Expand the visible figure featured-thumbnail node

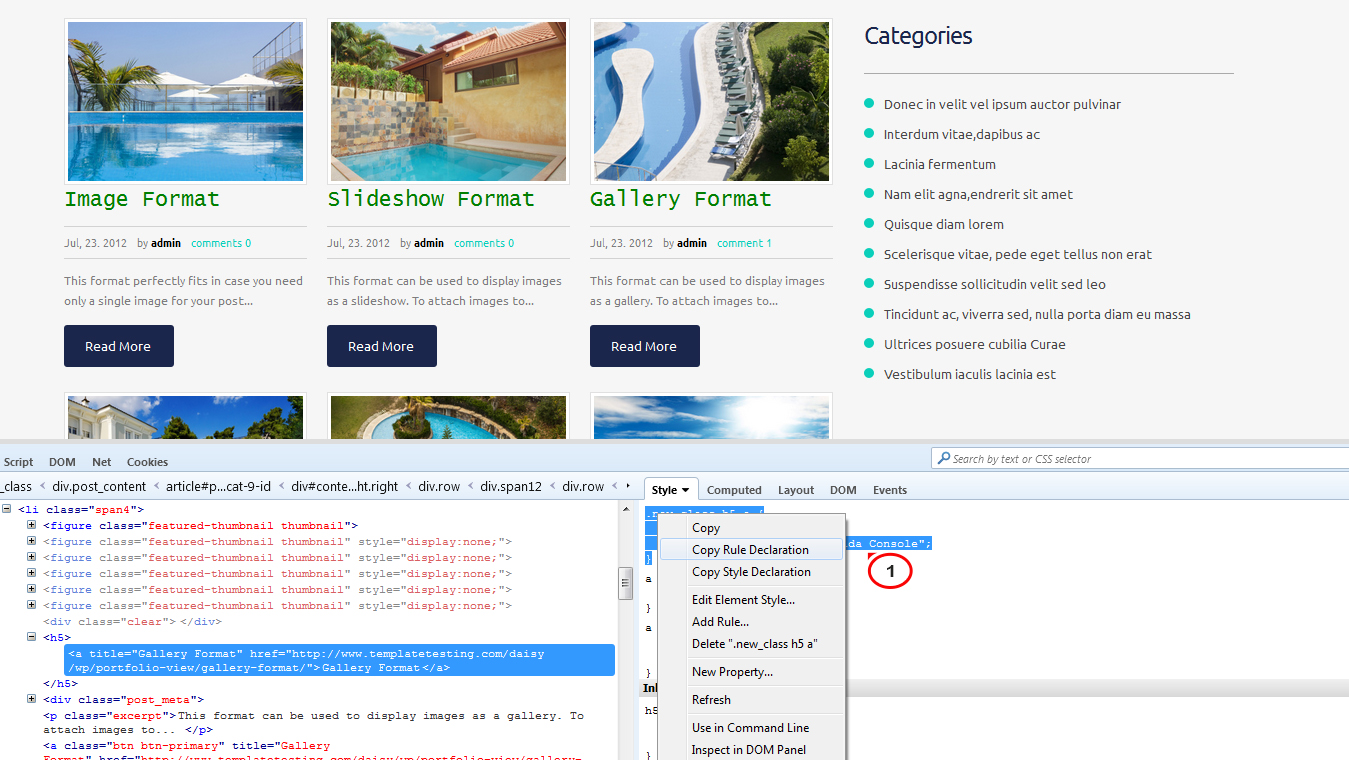point(31,525)
